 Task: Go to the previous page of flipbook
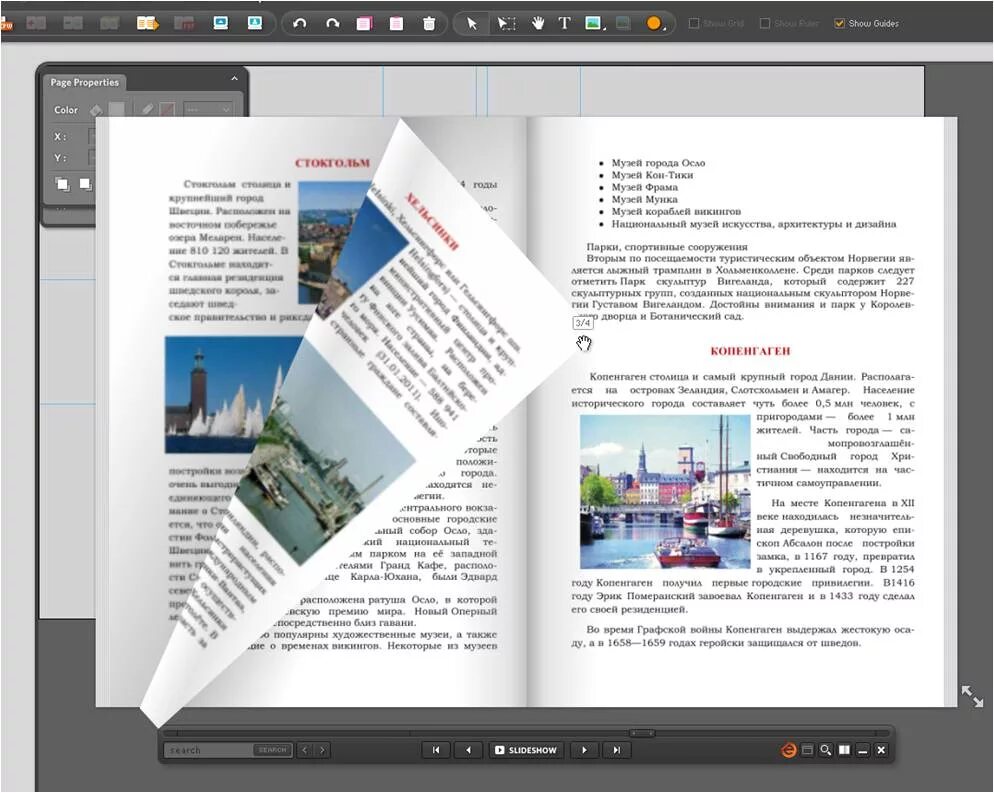(x=468, y=751)
